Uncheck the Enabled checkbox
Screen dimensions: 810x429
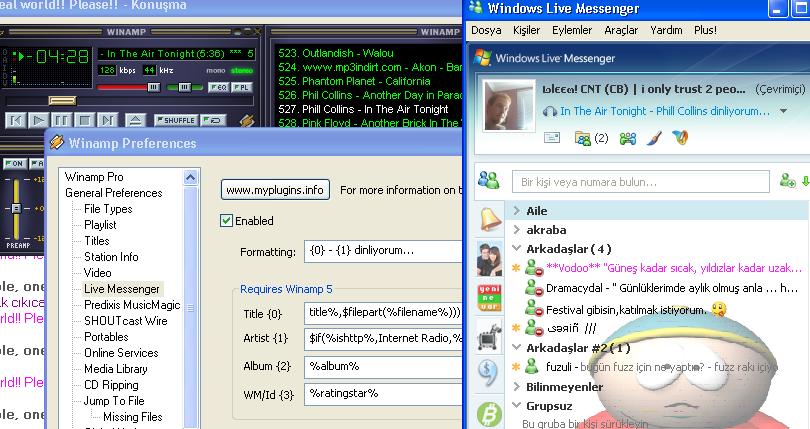click(226, 221)
